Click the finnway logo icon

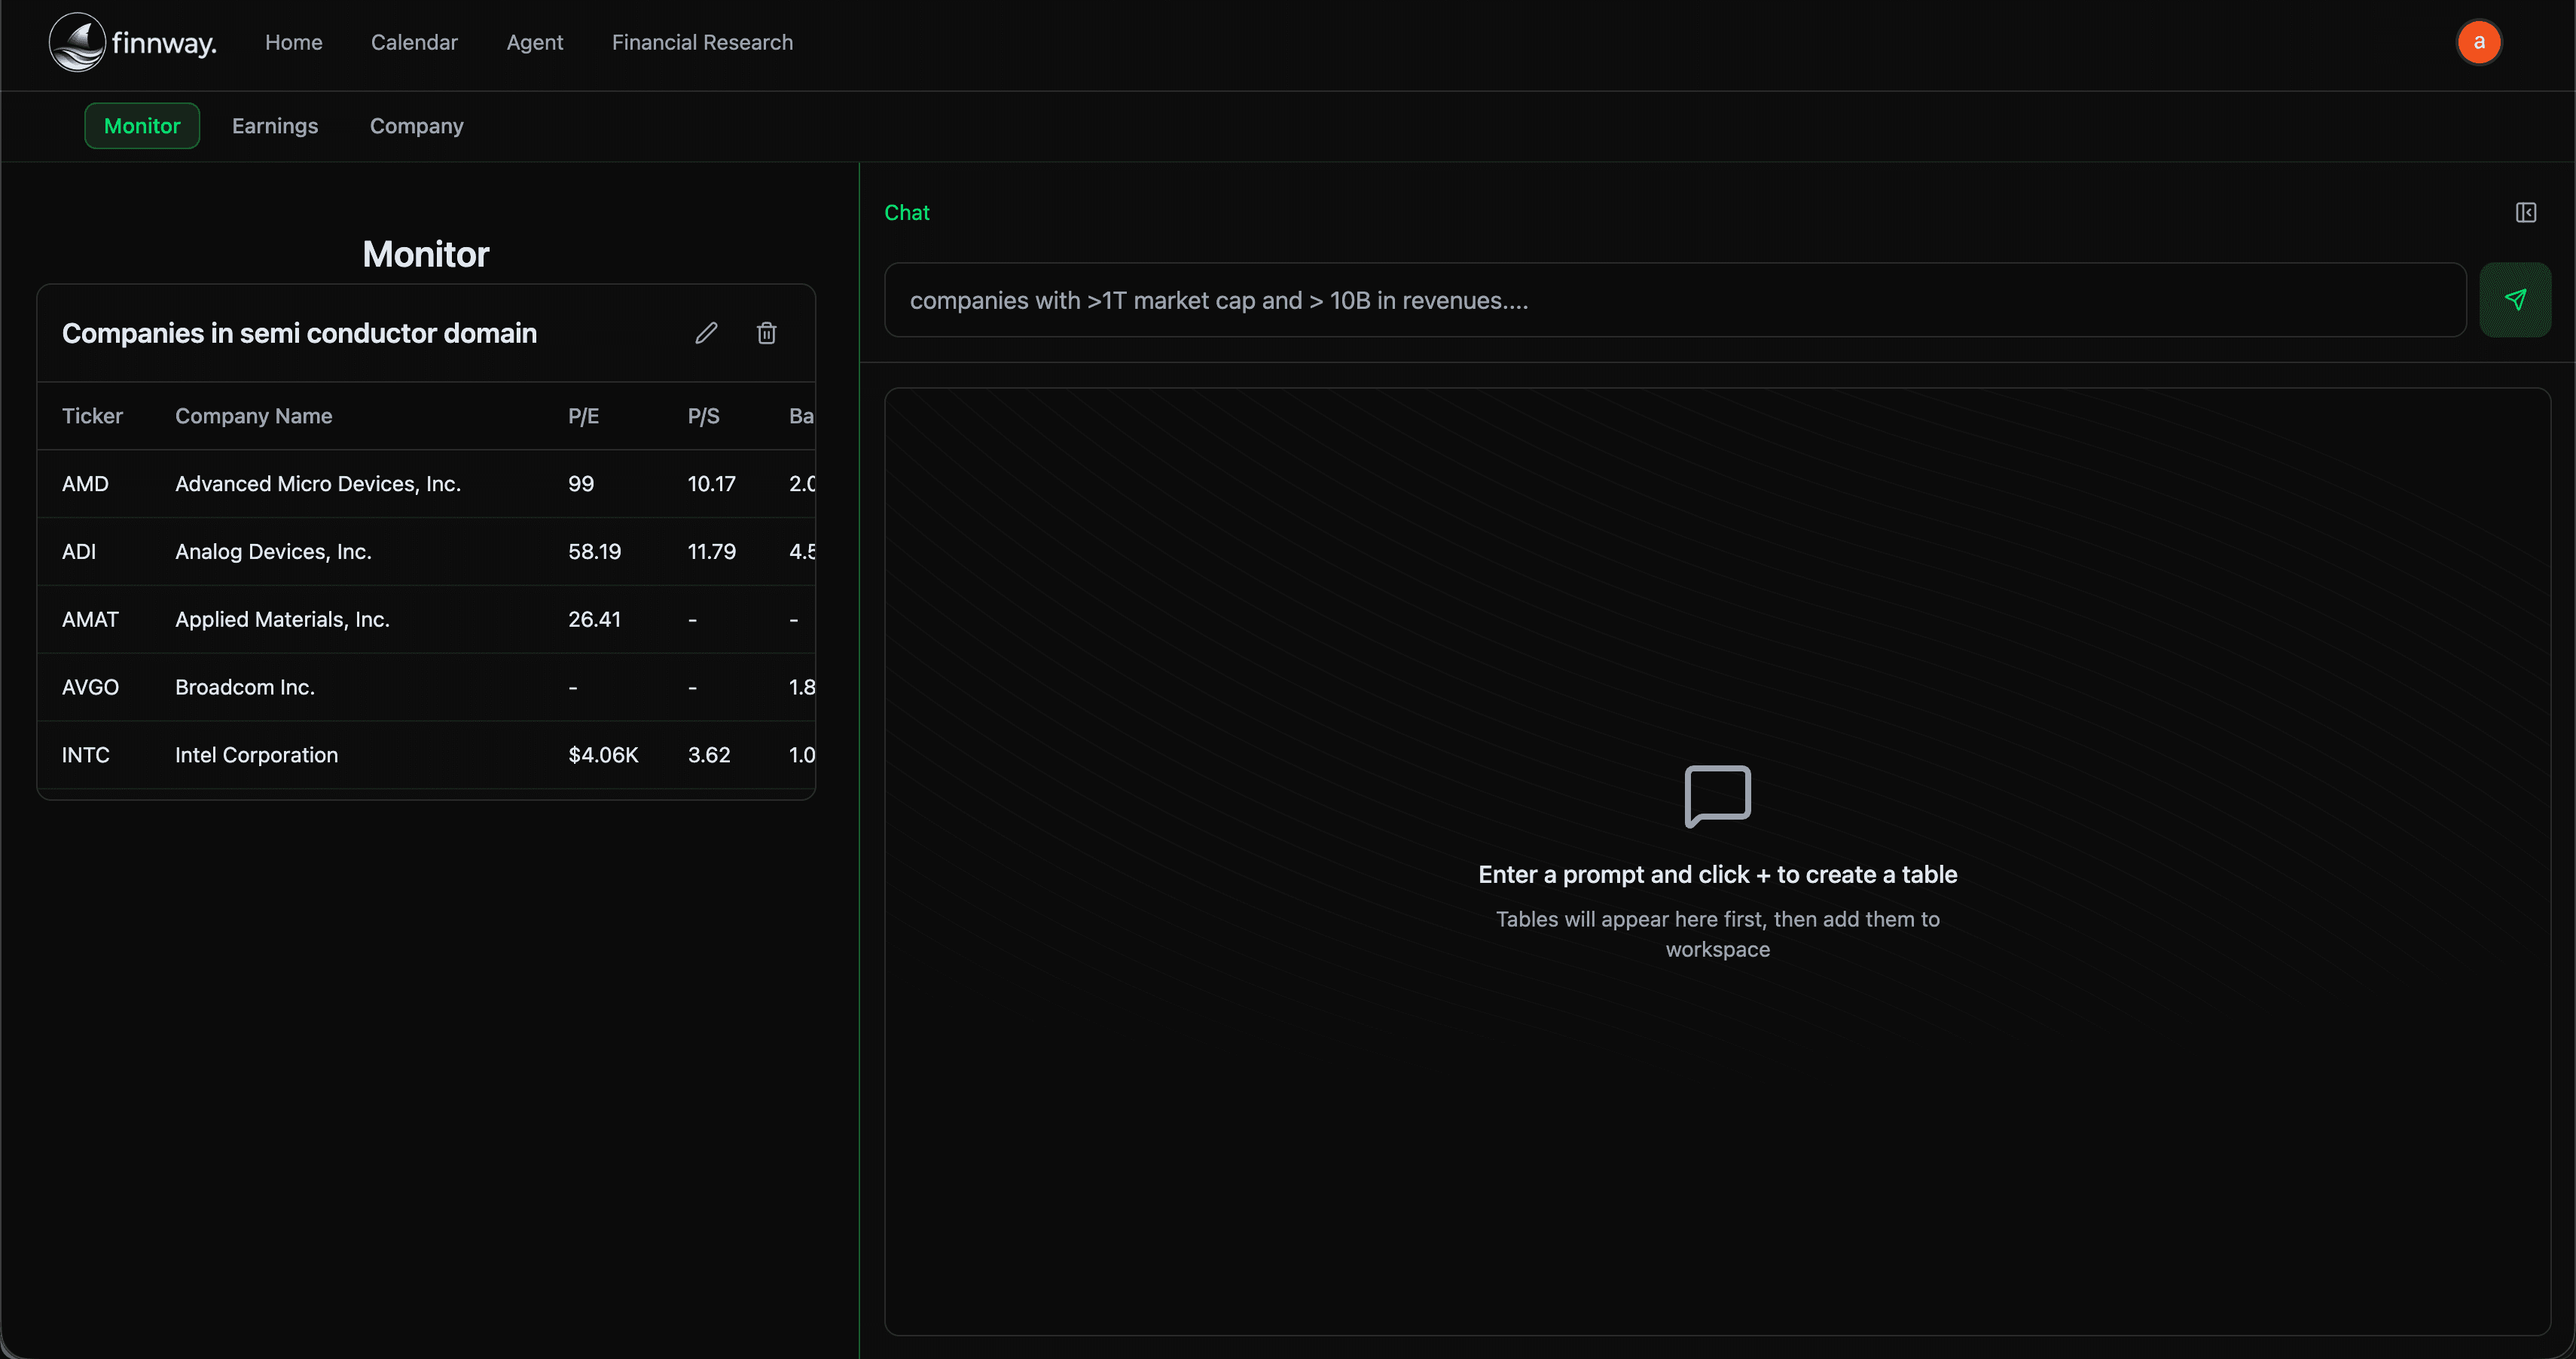point(77,42)
